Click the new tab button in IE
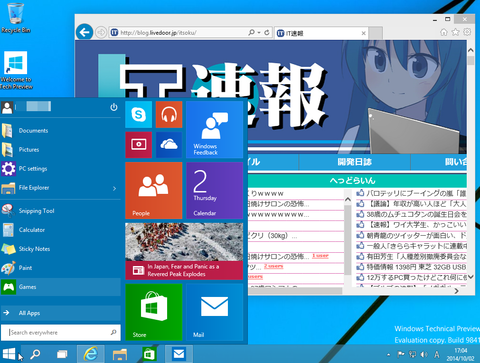The height and width of the screenshot is (363, 480). (376, 33)
